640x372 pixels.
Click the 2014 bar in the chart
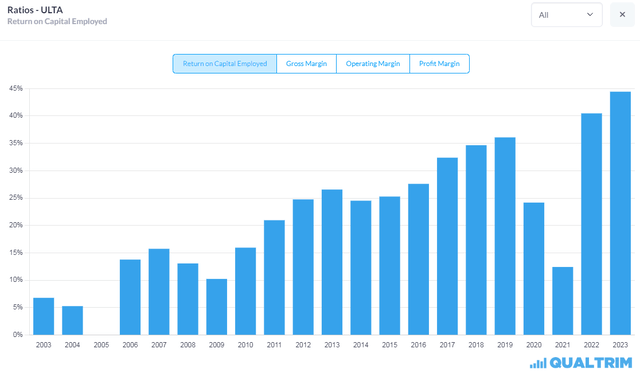(x=361, y=268)
